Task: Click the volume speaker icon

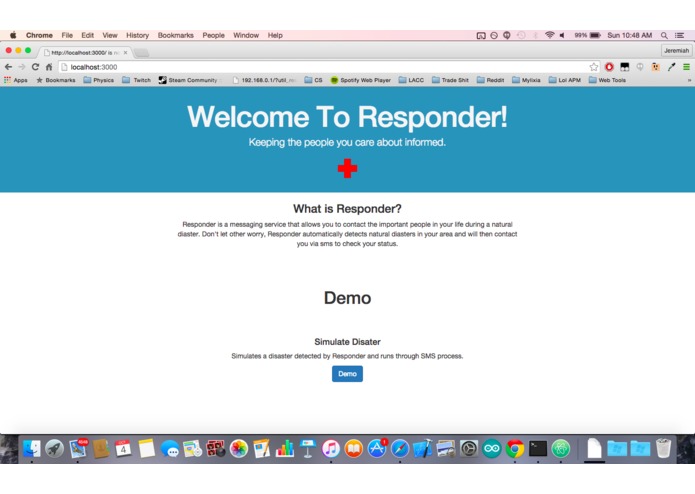Action: pos(562,35)
